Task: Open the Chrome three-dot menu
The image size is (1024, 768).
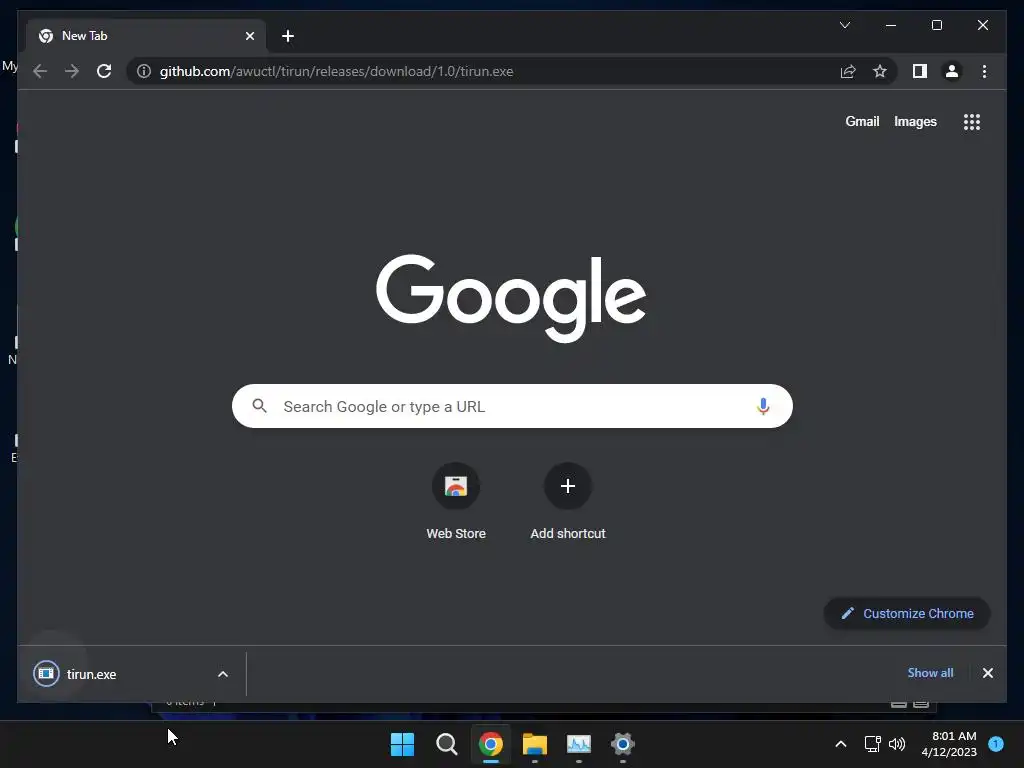Action: tap(984, 71)
